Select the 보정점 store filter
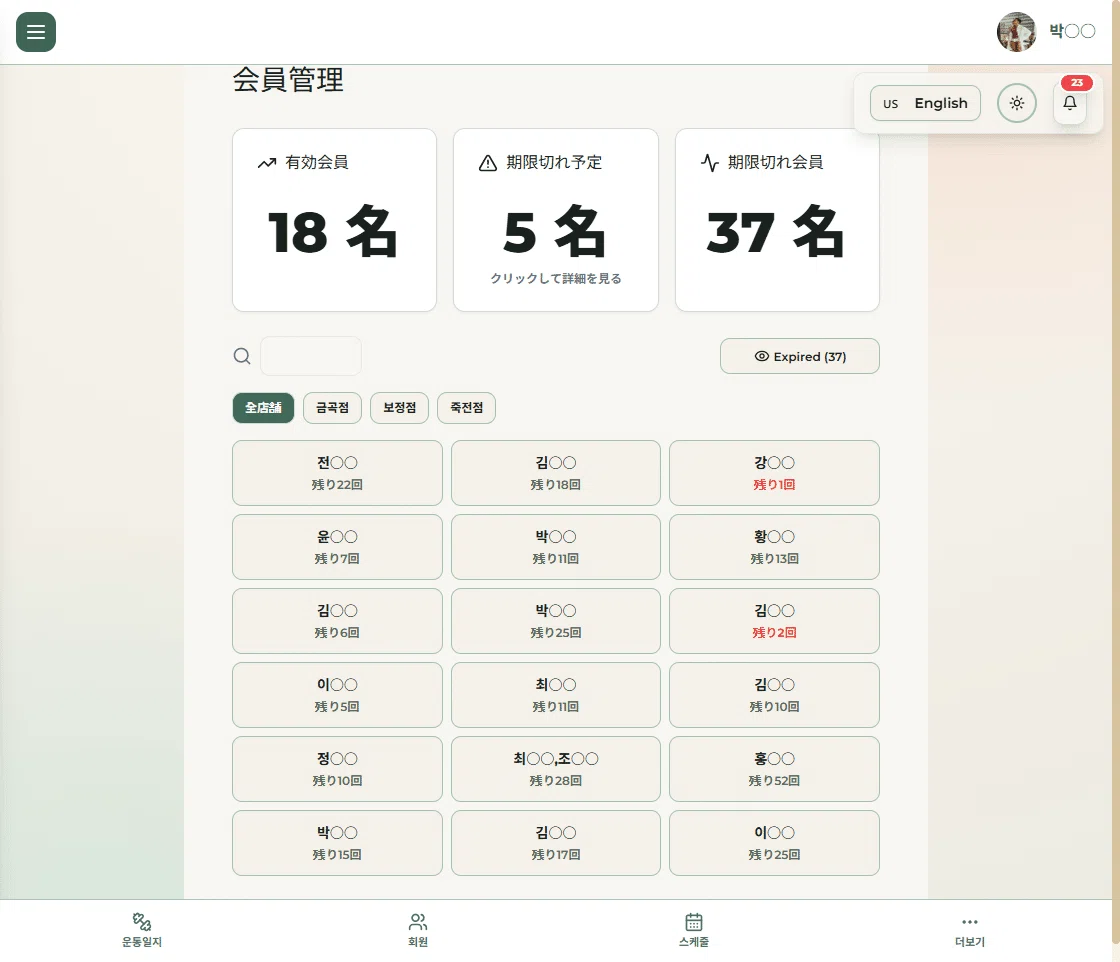The image size is (1120, 962). click(x=399, y=408)
